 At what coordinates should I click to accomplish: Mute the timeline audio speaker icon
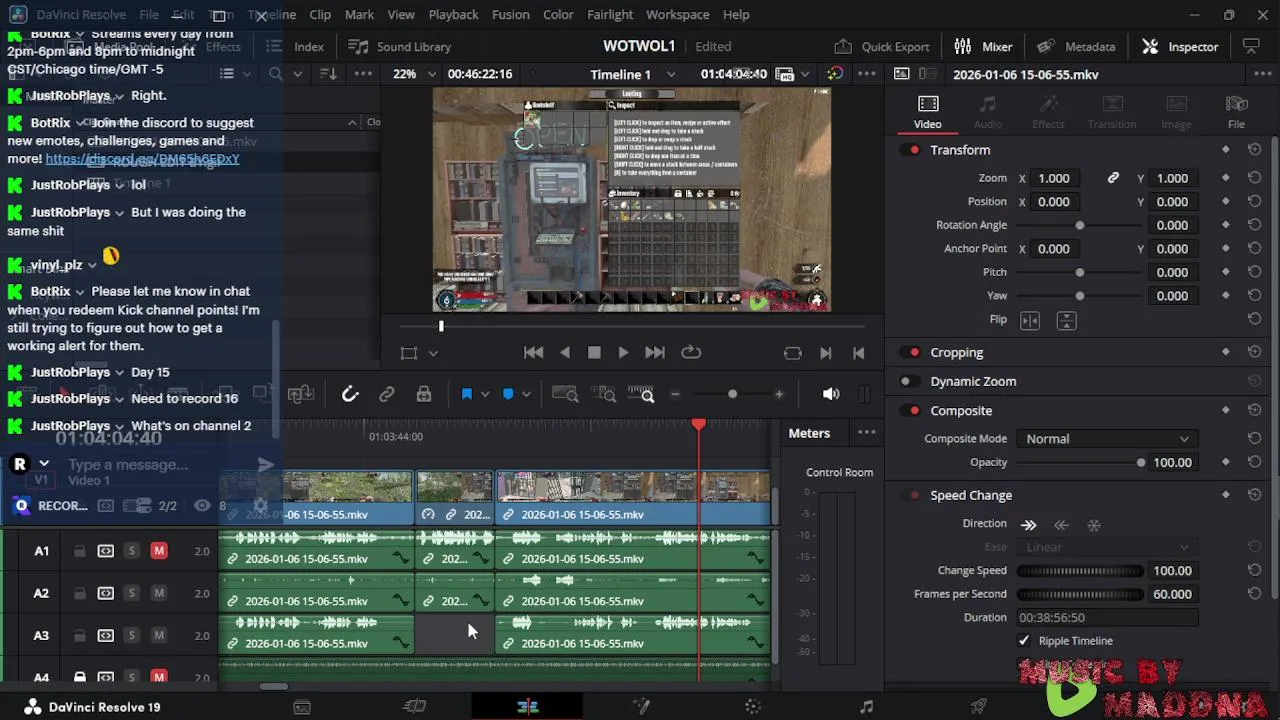pos(831,394)
